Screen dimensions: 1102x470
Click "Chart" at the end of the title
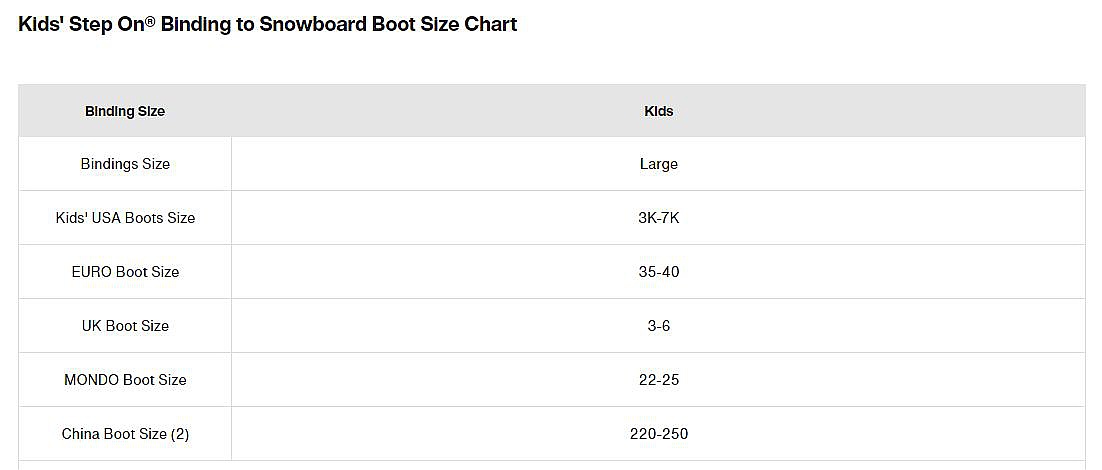[490, 24]
